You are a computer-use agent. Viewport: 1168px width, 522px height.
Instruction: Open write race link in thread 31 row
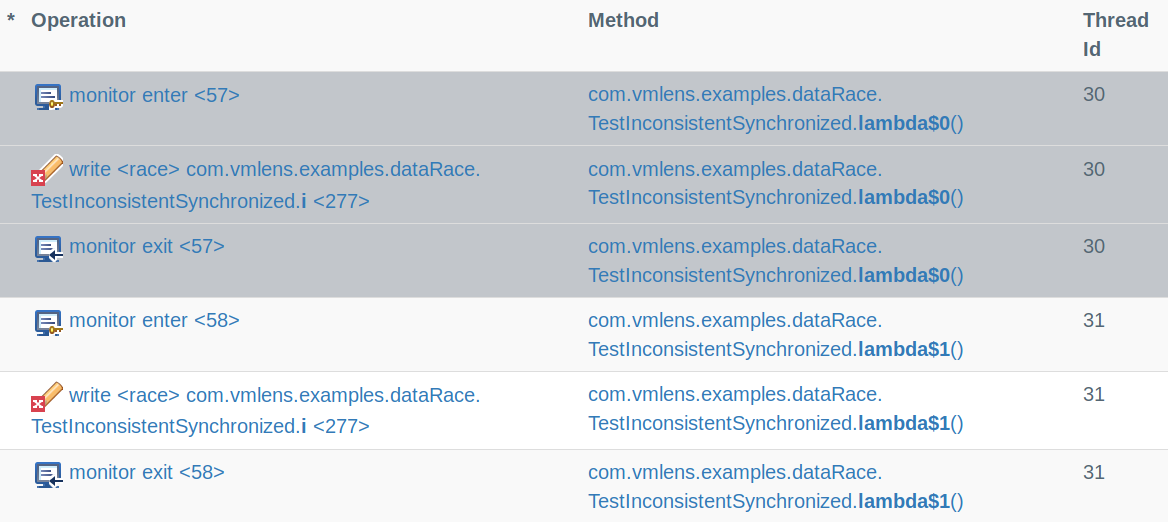point(256,411)
